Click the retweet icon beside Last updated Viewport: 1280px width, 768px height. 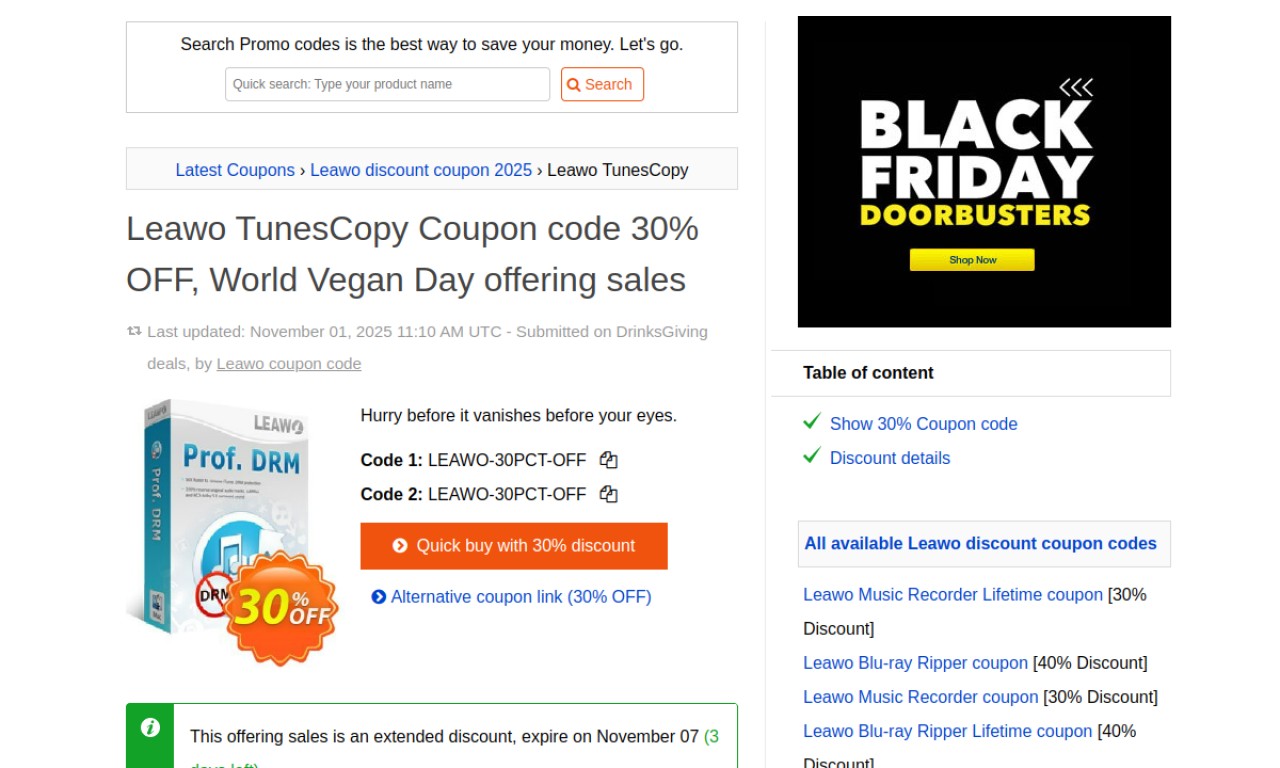pos(134,331)
